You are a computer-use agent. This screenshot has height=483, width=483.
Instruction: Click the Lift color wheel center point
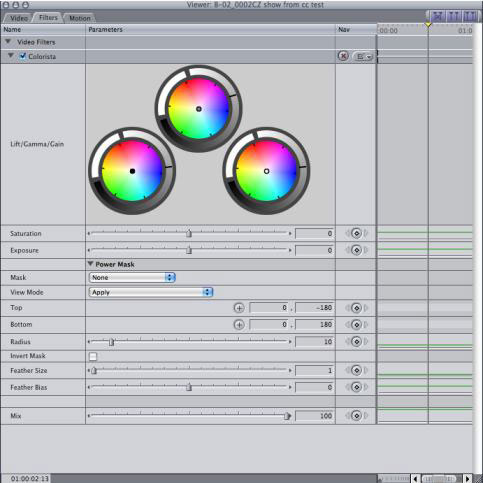[x=132, y=171]
